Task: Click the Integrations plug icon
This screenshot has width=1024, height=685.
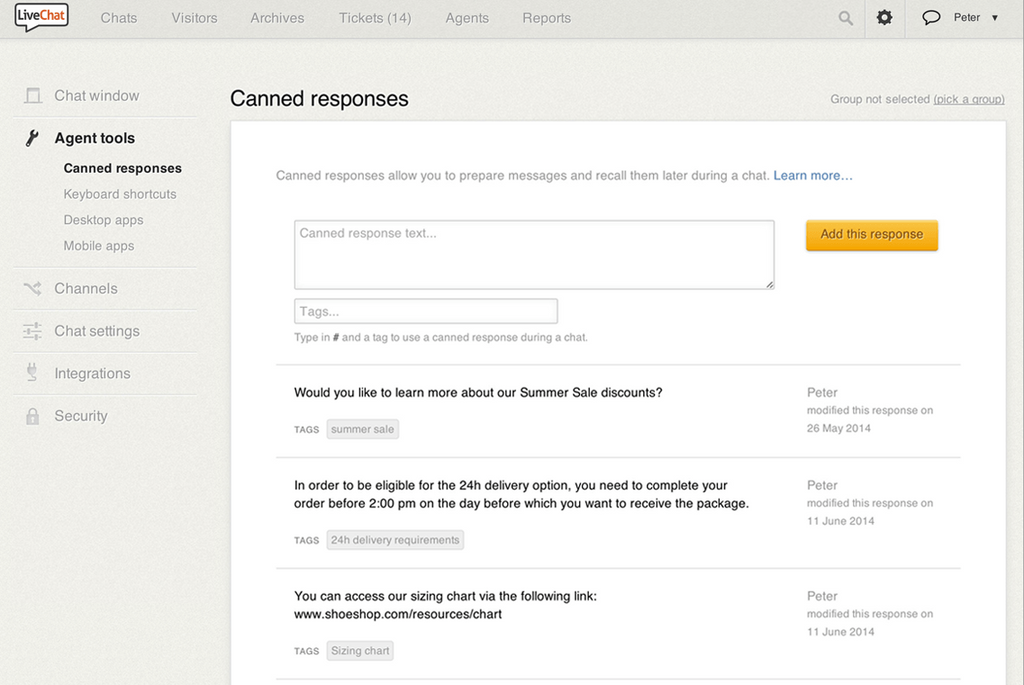Action: pyautogui.click(x=33, y=374)
